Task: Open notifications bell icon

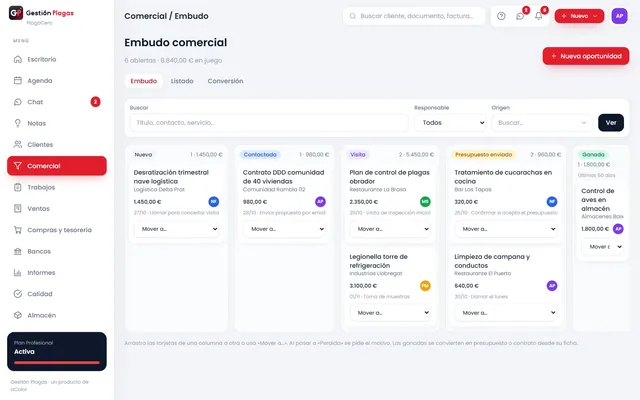Action: [539, 16]
